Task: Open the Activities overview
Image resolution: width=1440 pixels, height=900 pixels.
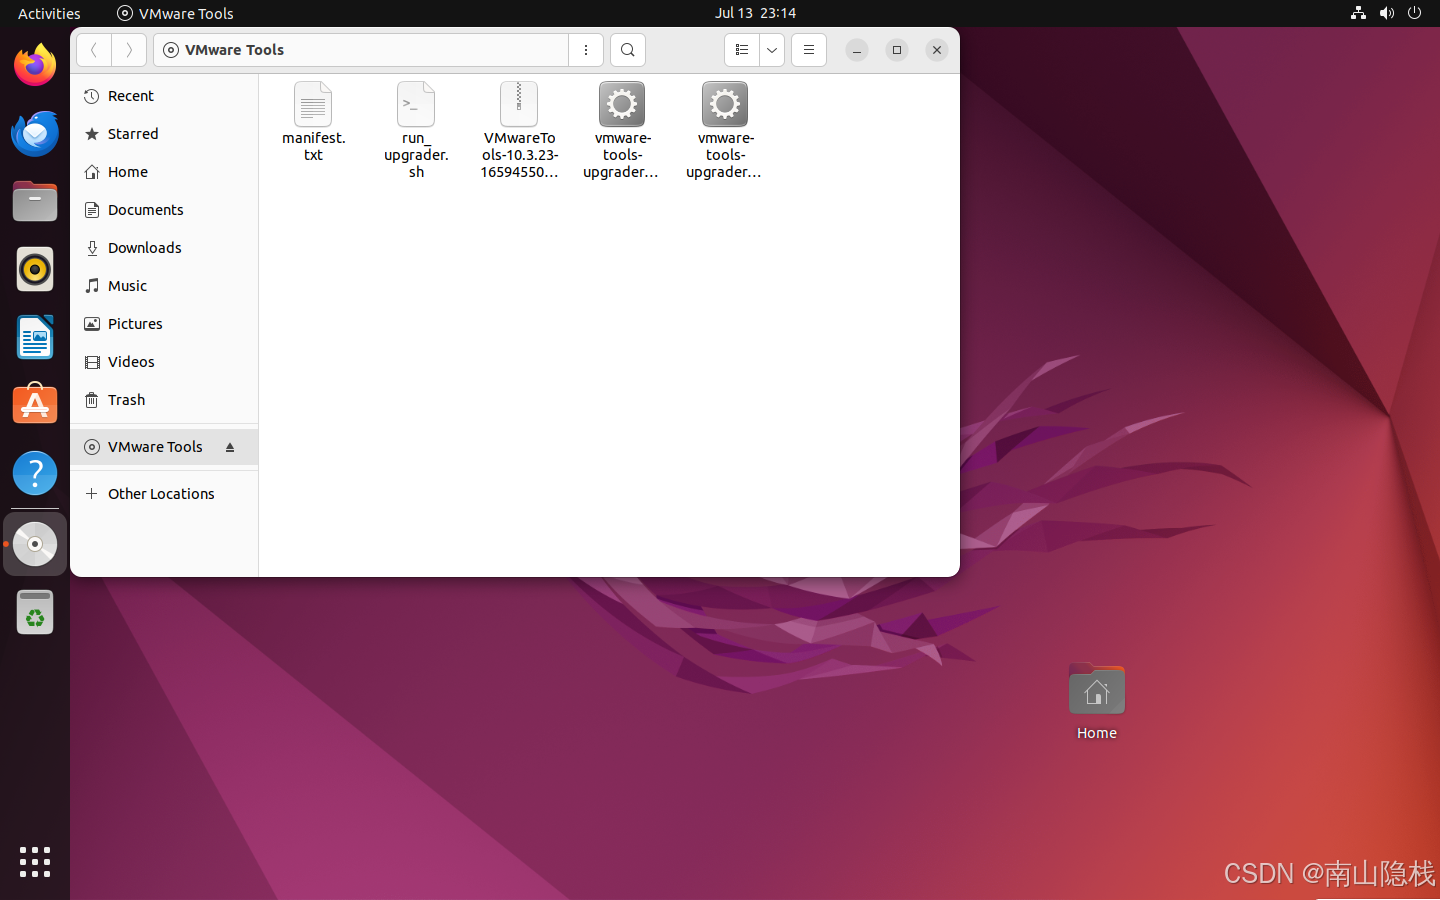Action: [49, 13]
